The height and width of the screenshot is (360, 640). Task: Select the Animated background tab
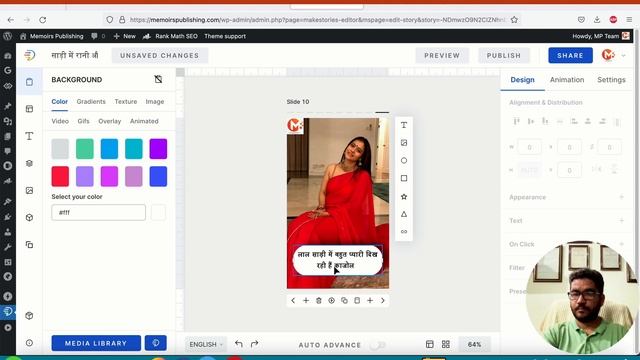point(144,121)
